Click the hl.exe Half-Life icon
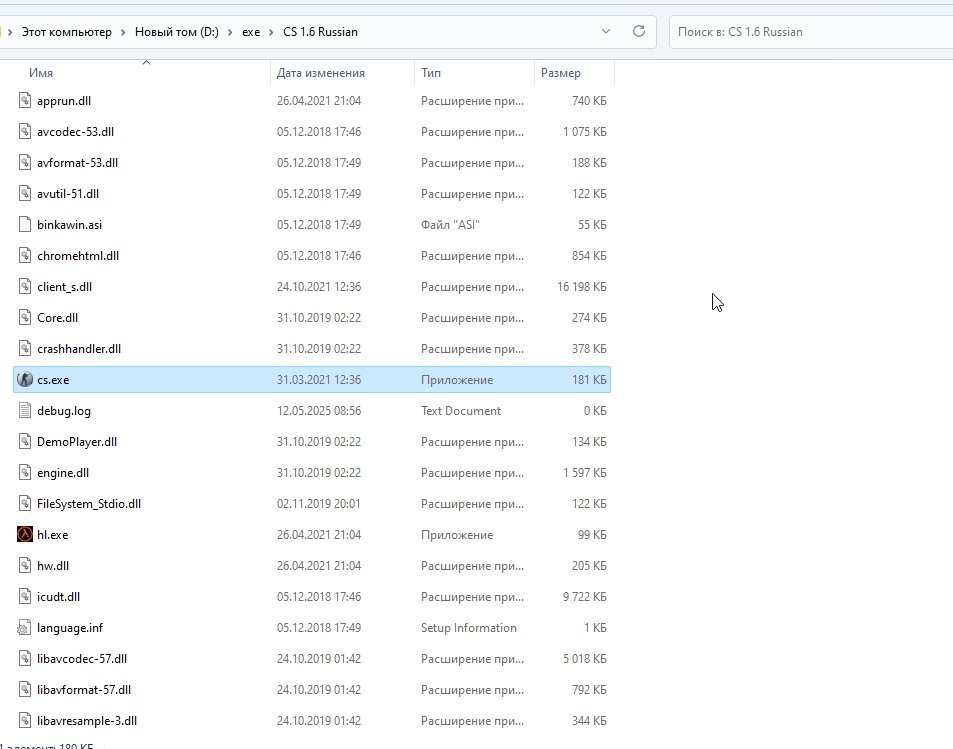This screenshot has height=749, width=953. click(x=24, y=534)
